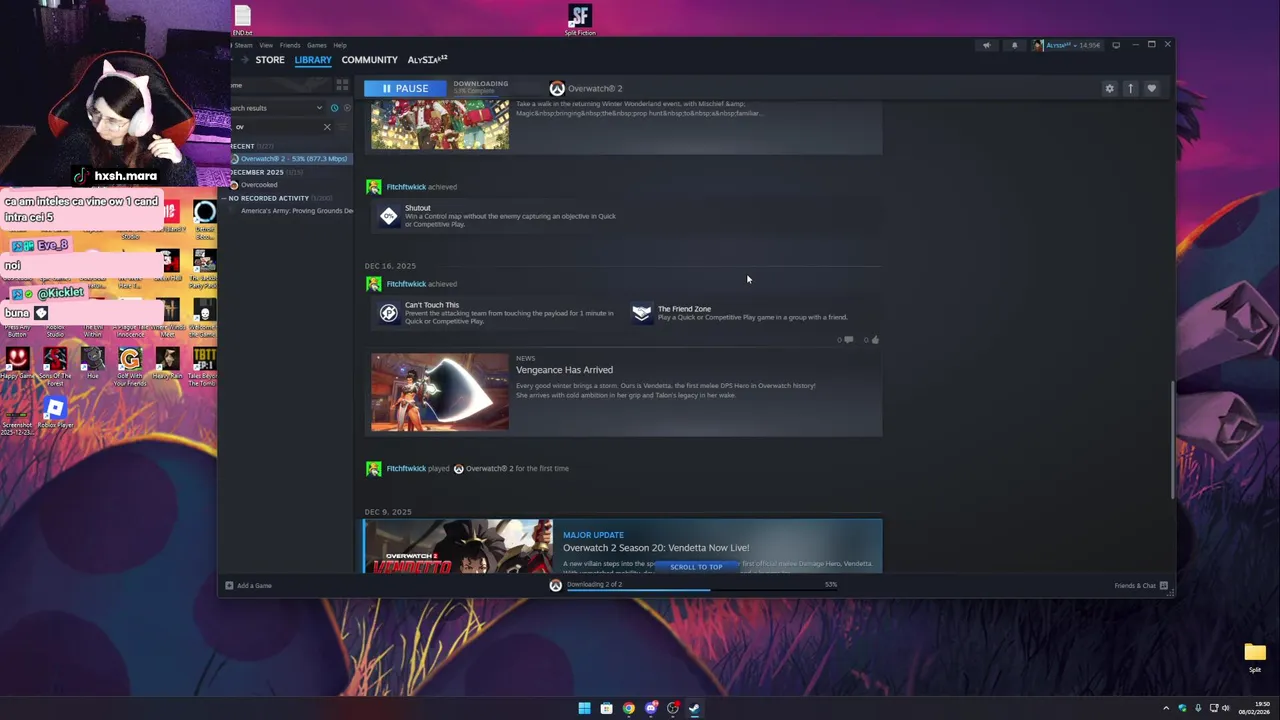1280x720 pixels.
Task: Open Fitchftwkick profile above Shutout achievement
Action: pos(406,187)
